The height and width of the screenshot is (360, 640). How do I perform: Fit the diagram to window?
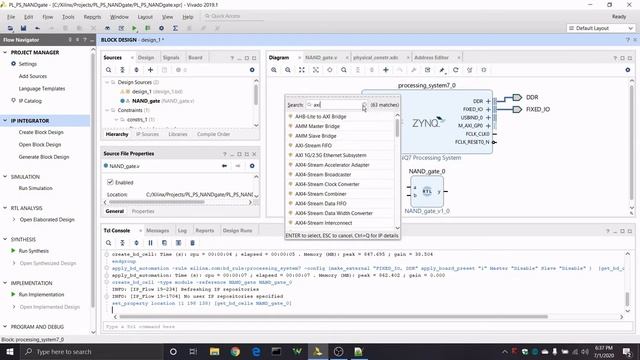(302, 70)
